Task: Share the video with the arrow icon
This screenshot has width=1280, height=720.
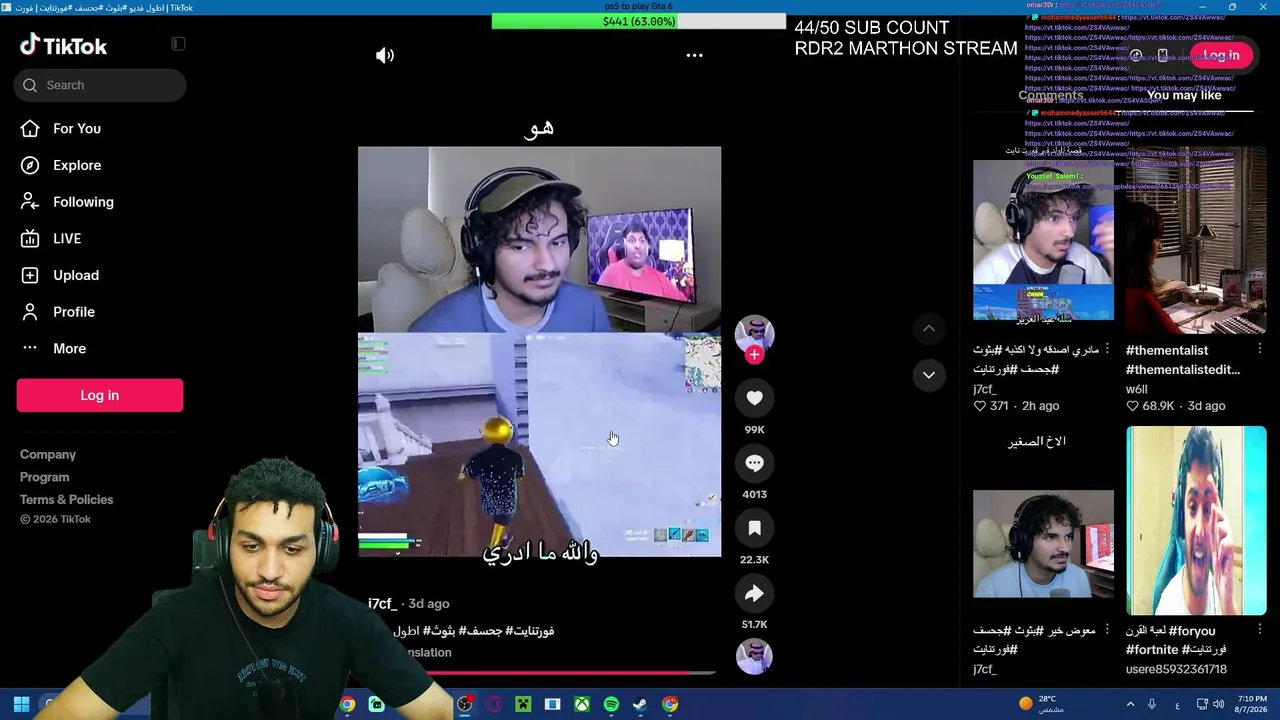Action: click(x=754, y=593)
